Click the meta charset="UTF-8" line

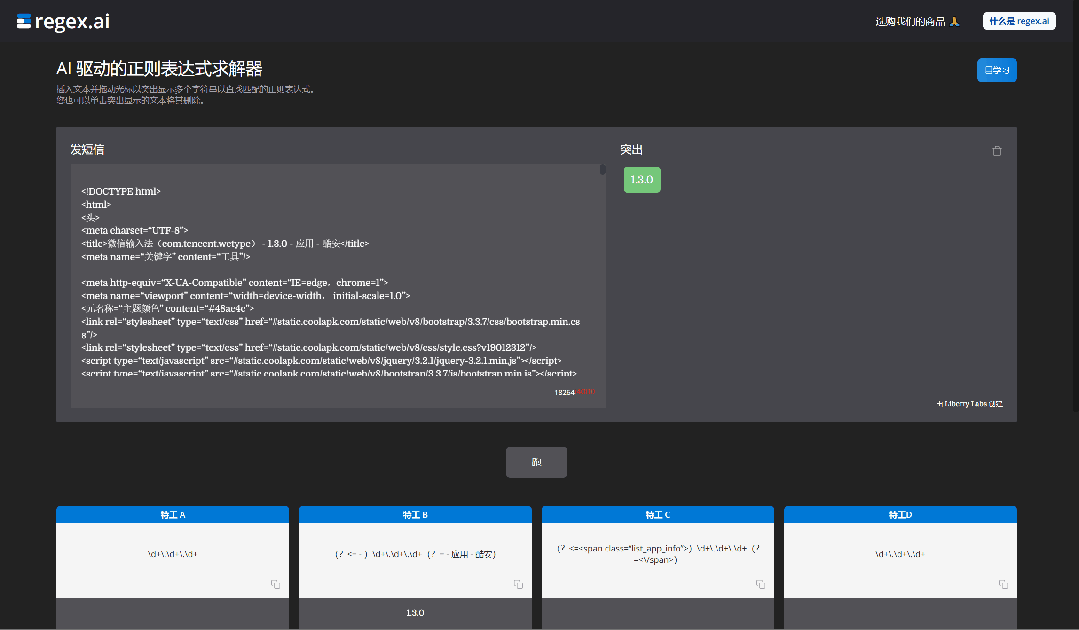(x=134, y=230)
